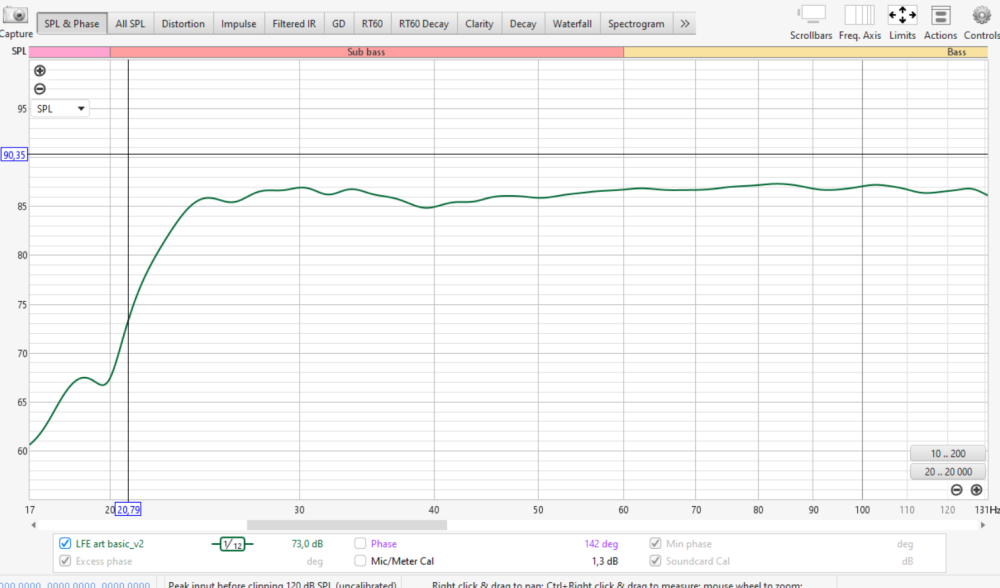Open the Spectrogram tab
Image resolution: width=1000 pixels, height=588 pixels.
(x=637, y=22)
